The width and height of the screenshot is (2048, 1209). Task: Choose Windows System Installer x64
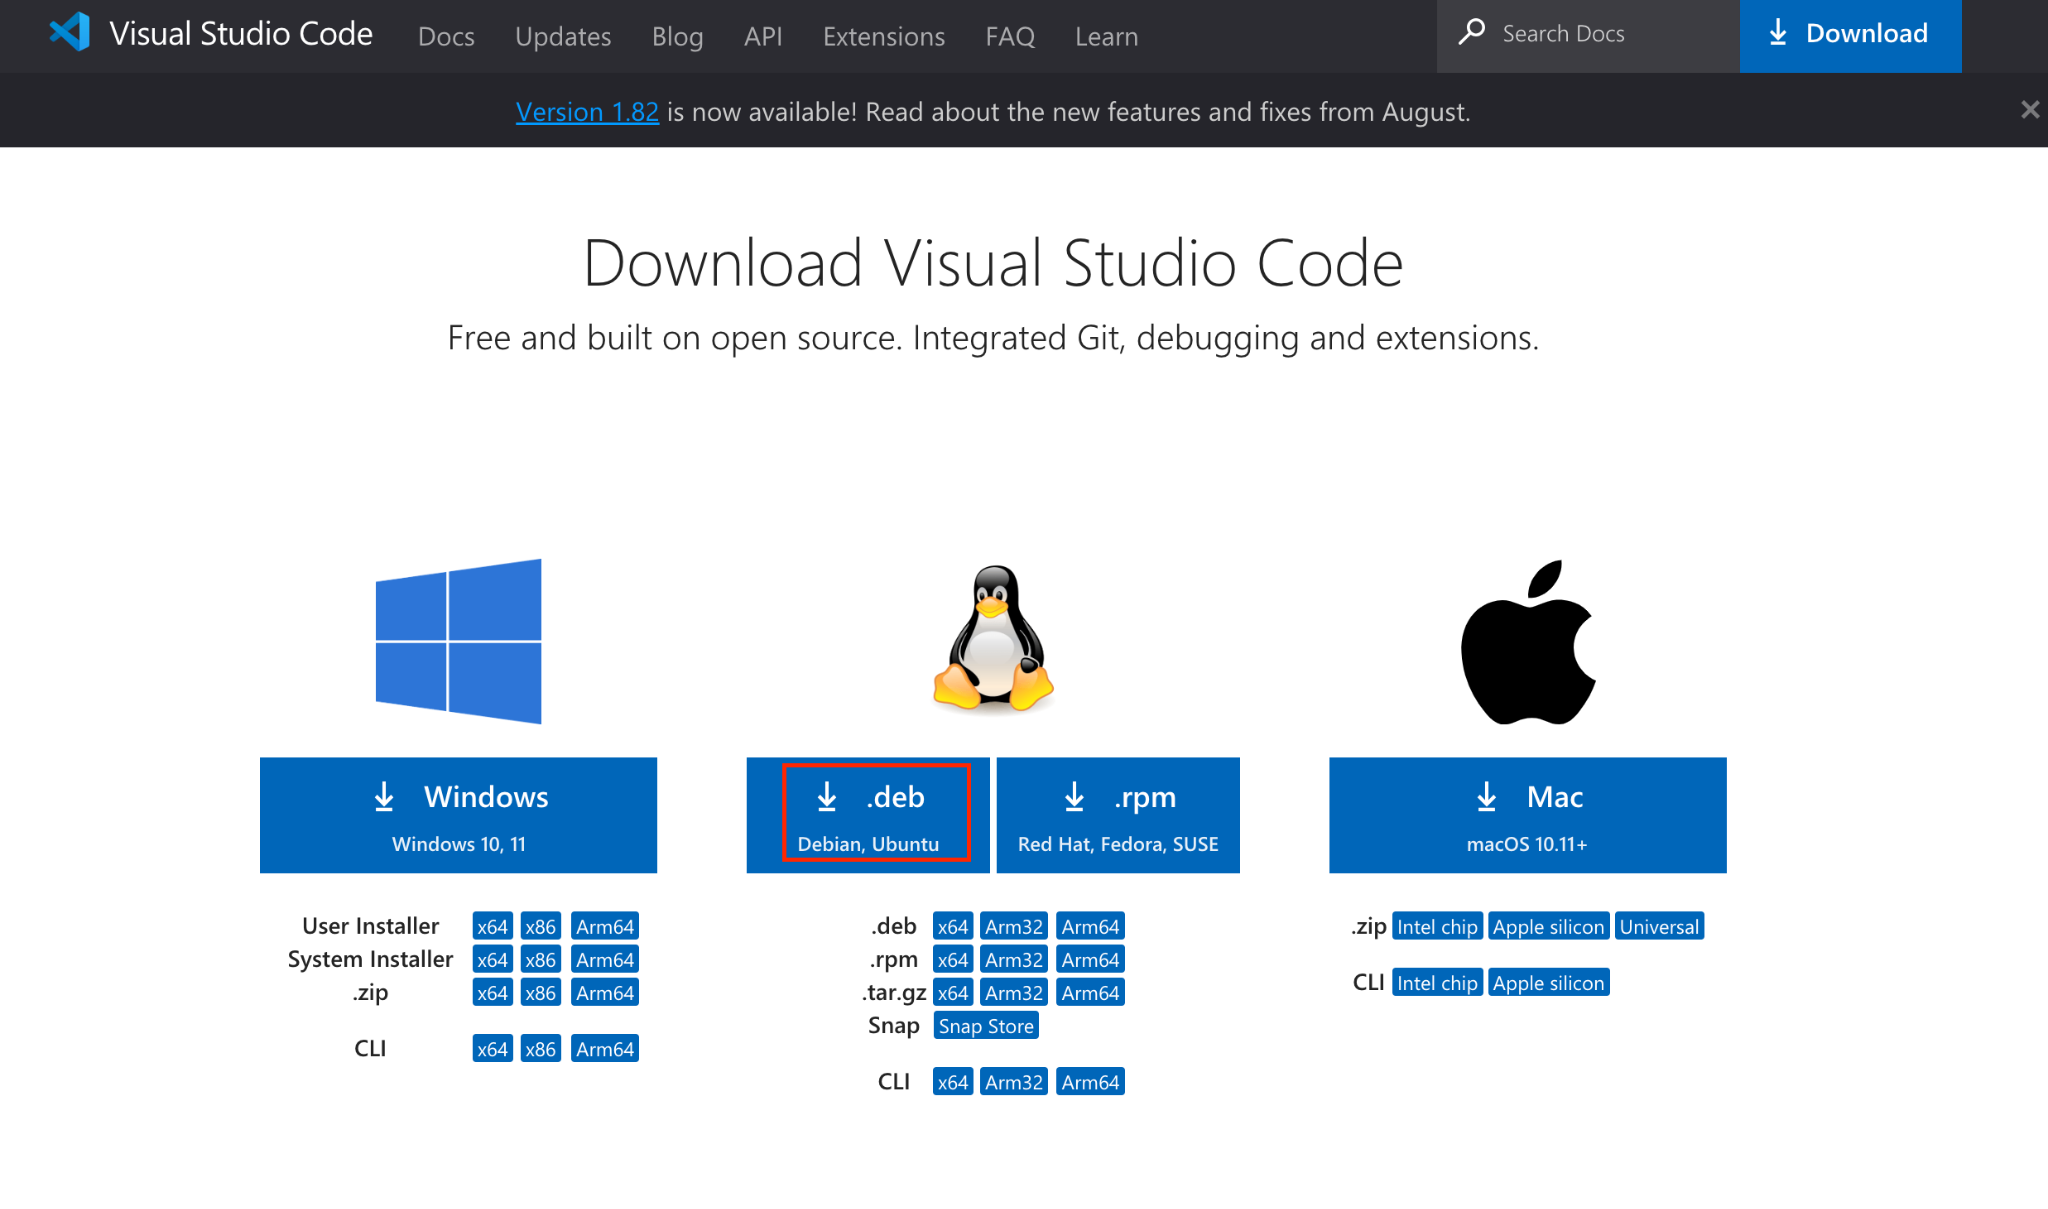tap(492, 959)
